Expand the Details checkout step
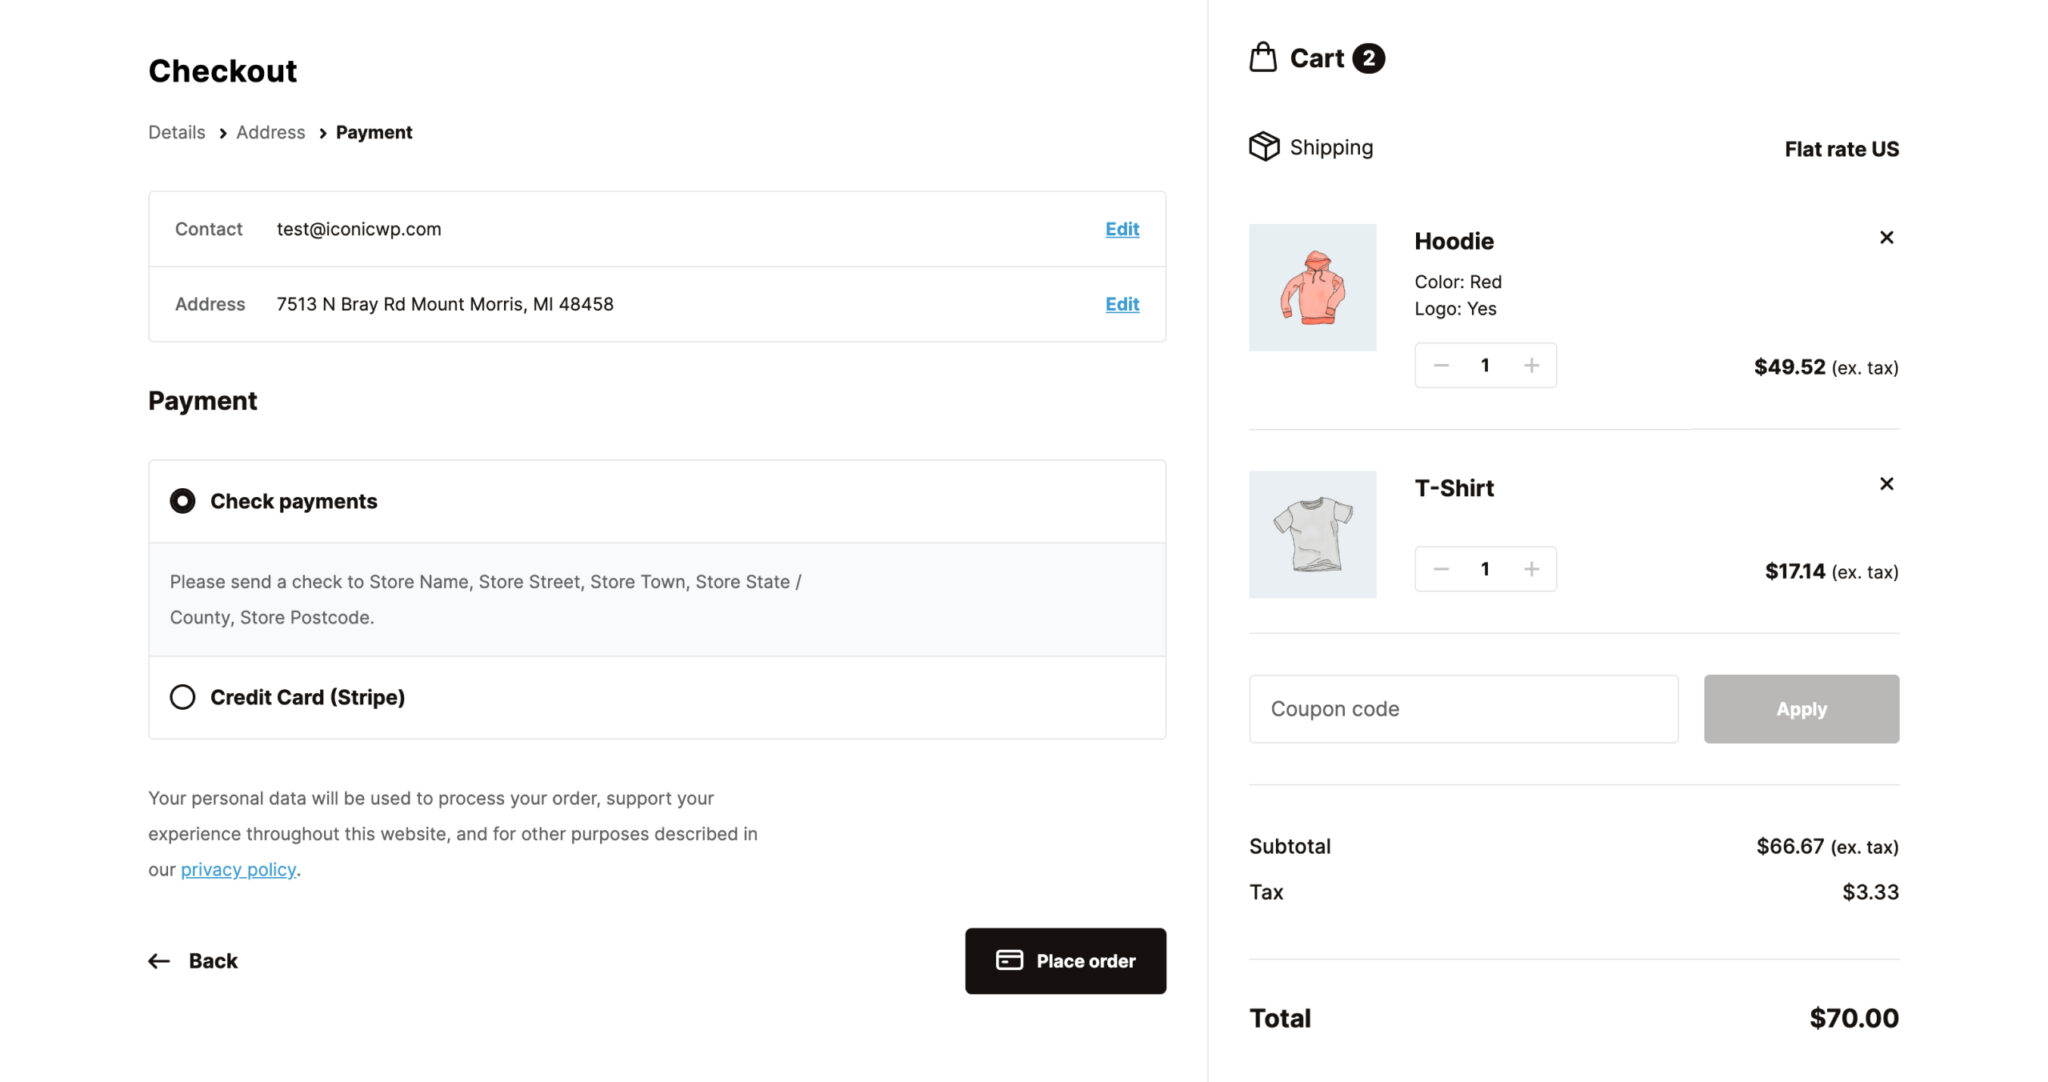 click(x=176, y=132)
